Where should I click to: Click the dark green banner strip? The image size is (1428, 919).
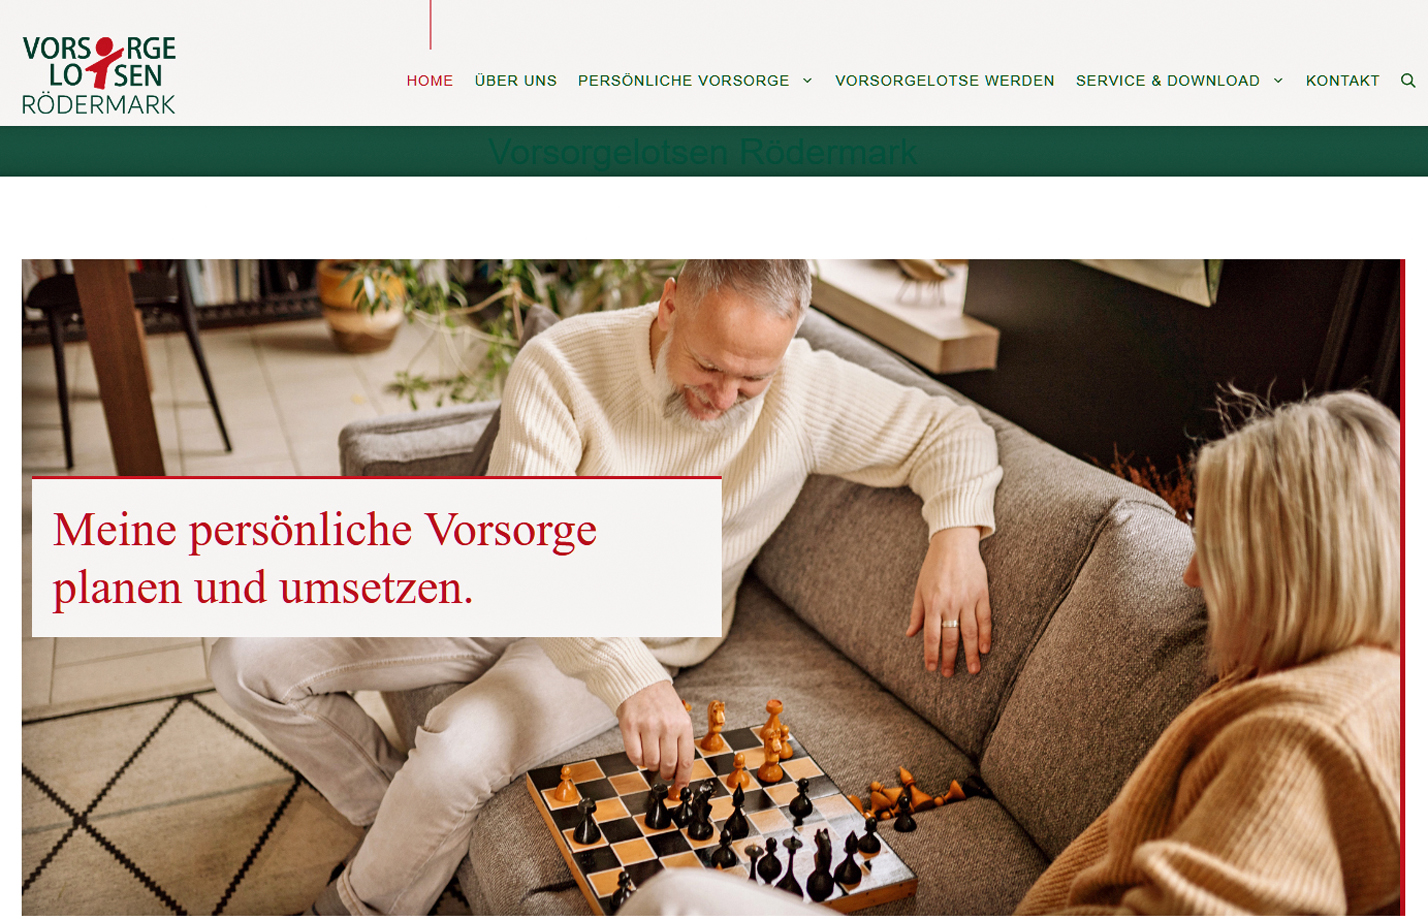pos(714,151)
